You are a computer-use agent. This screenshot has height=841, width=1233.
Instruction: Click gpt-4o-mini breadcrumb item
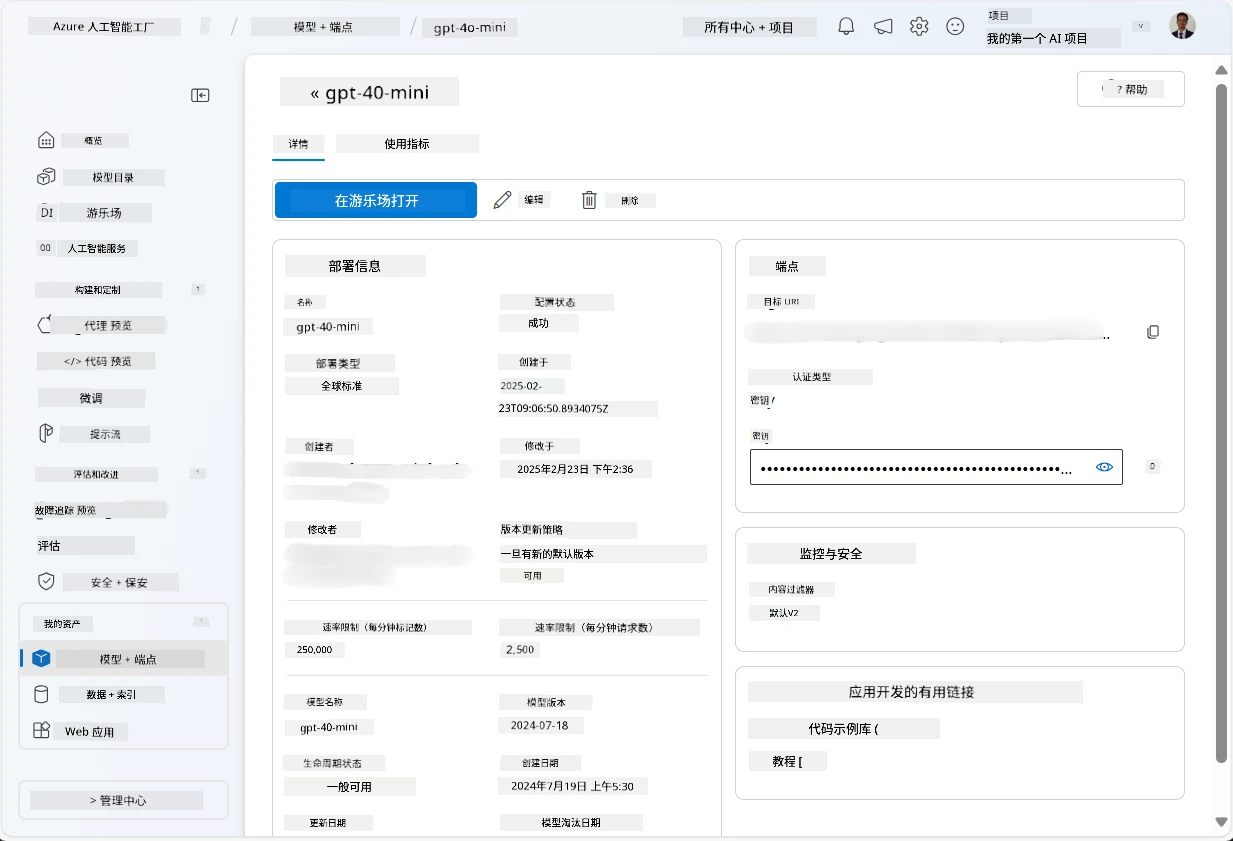(469, 28)
